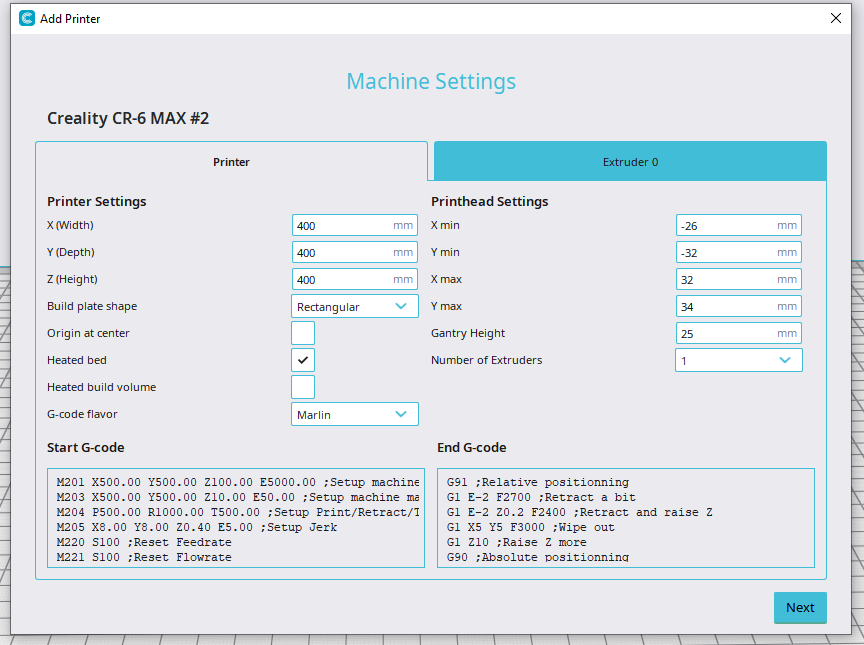Click the End G-code heading

(x=472, y=448)
